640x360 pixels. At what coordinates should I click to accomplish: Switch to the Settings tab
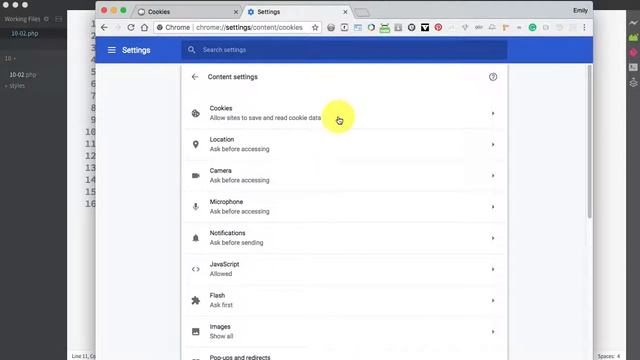click(x=297, y=12)
